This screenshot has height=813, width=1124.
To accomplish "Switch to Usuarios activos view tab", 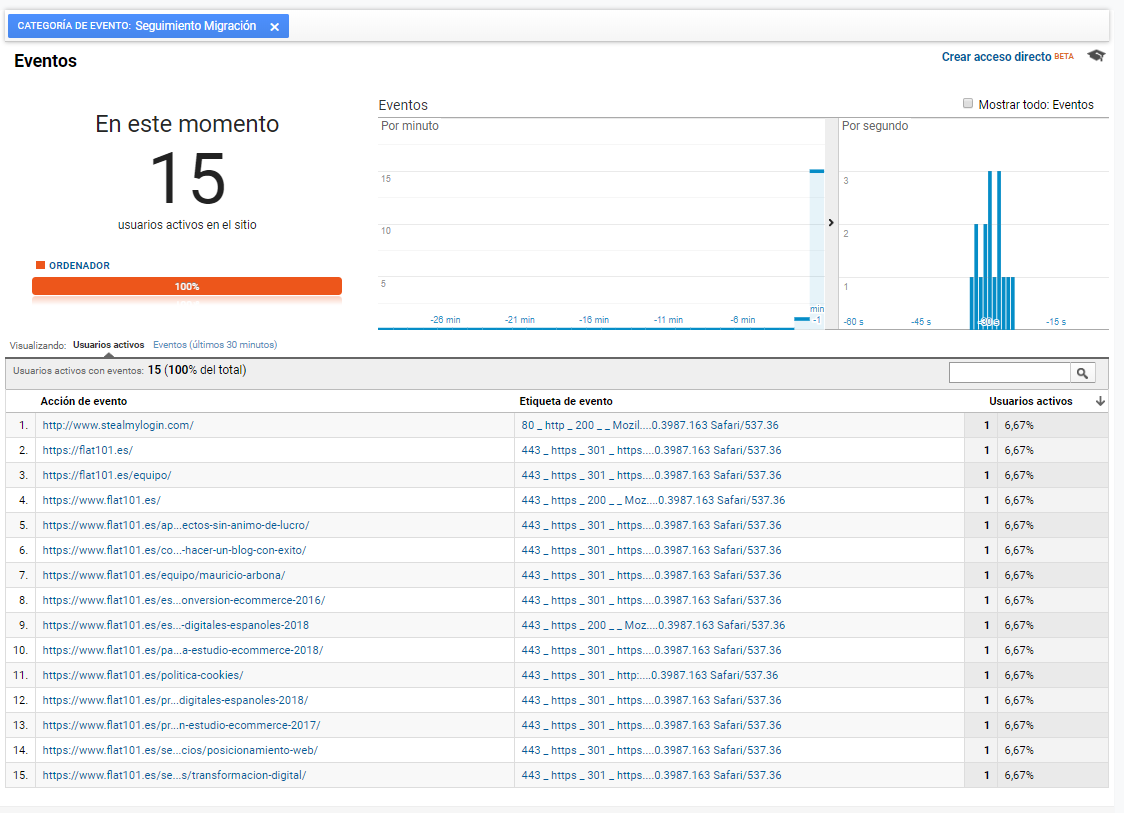I will (108, 345).
